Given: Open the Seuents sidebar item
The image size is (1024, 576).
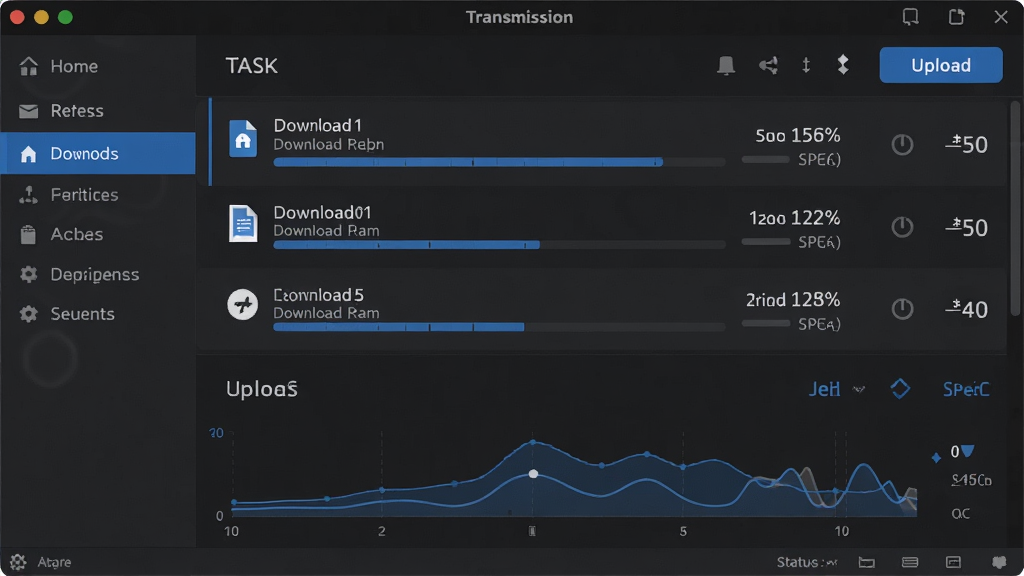Looking at the screenshot, I should (98, 314).
